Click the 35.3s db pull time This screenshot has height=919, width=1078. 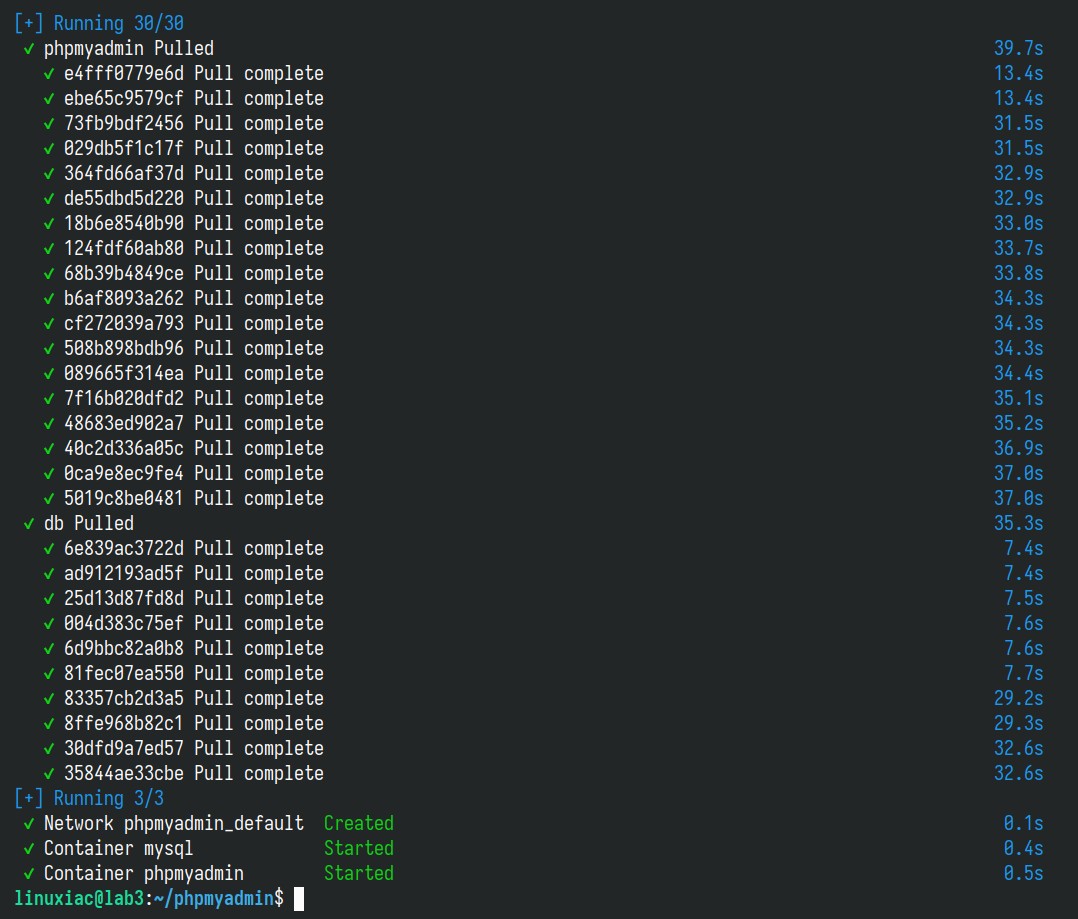coord(1018,523)
